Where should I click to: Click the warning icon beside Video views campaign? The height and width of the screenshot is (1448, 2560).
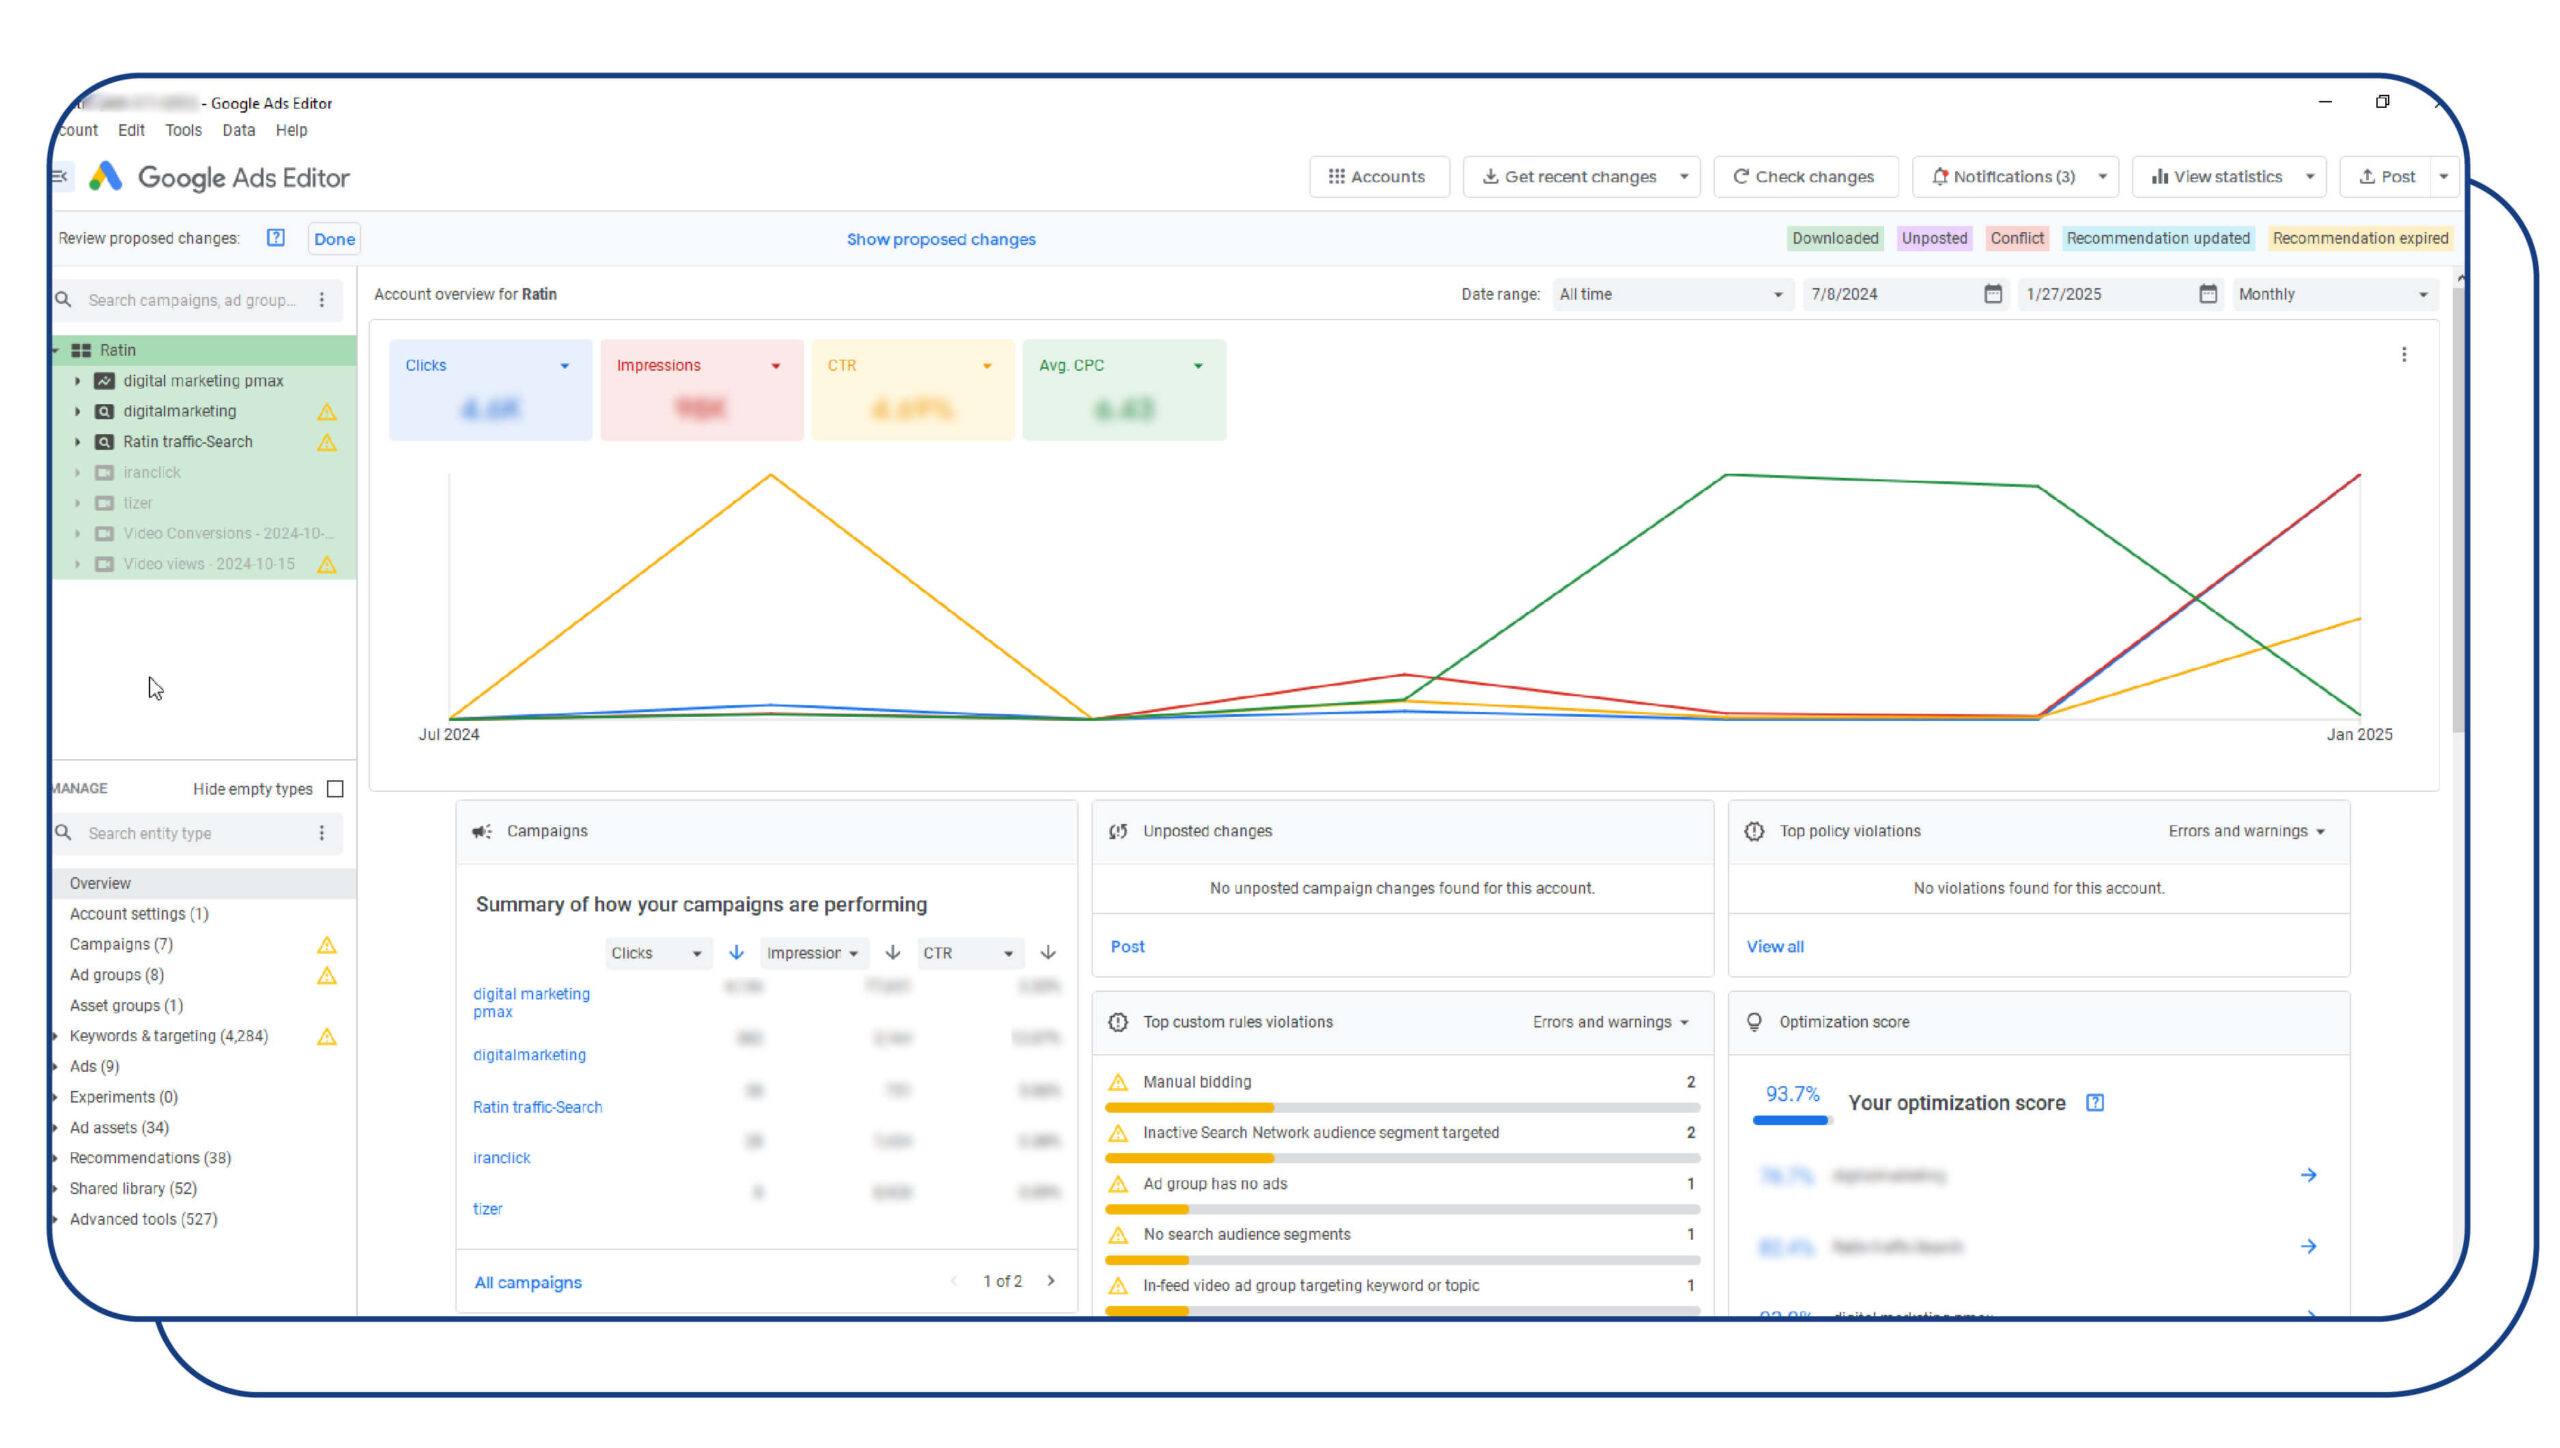pos(326,565)
